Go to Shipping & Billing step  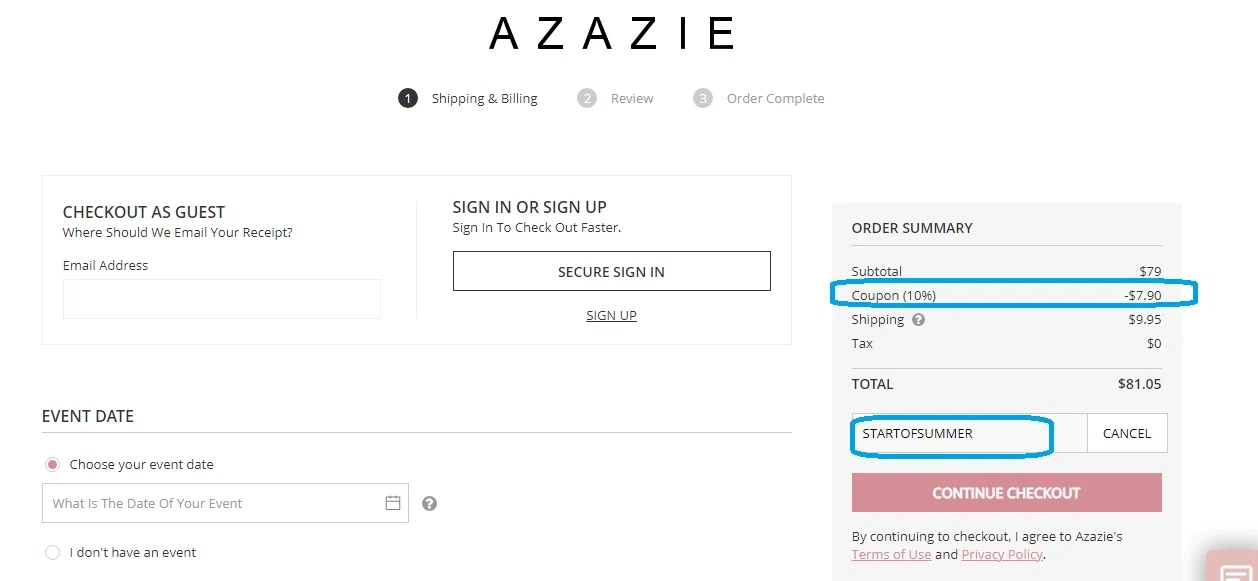(484, 98)
